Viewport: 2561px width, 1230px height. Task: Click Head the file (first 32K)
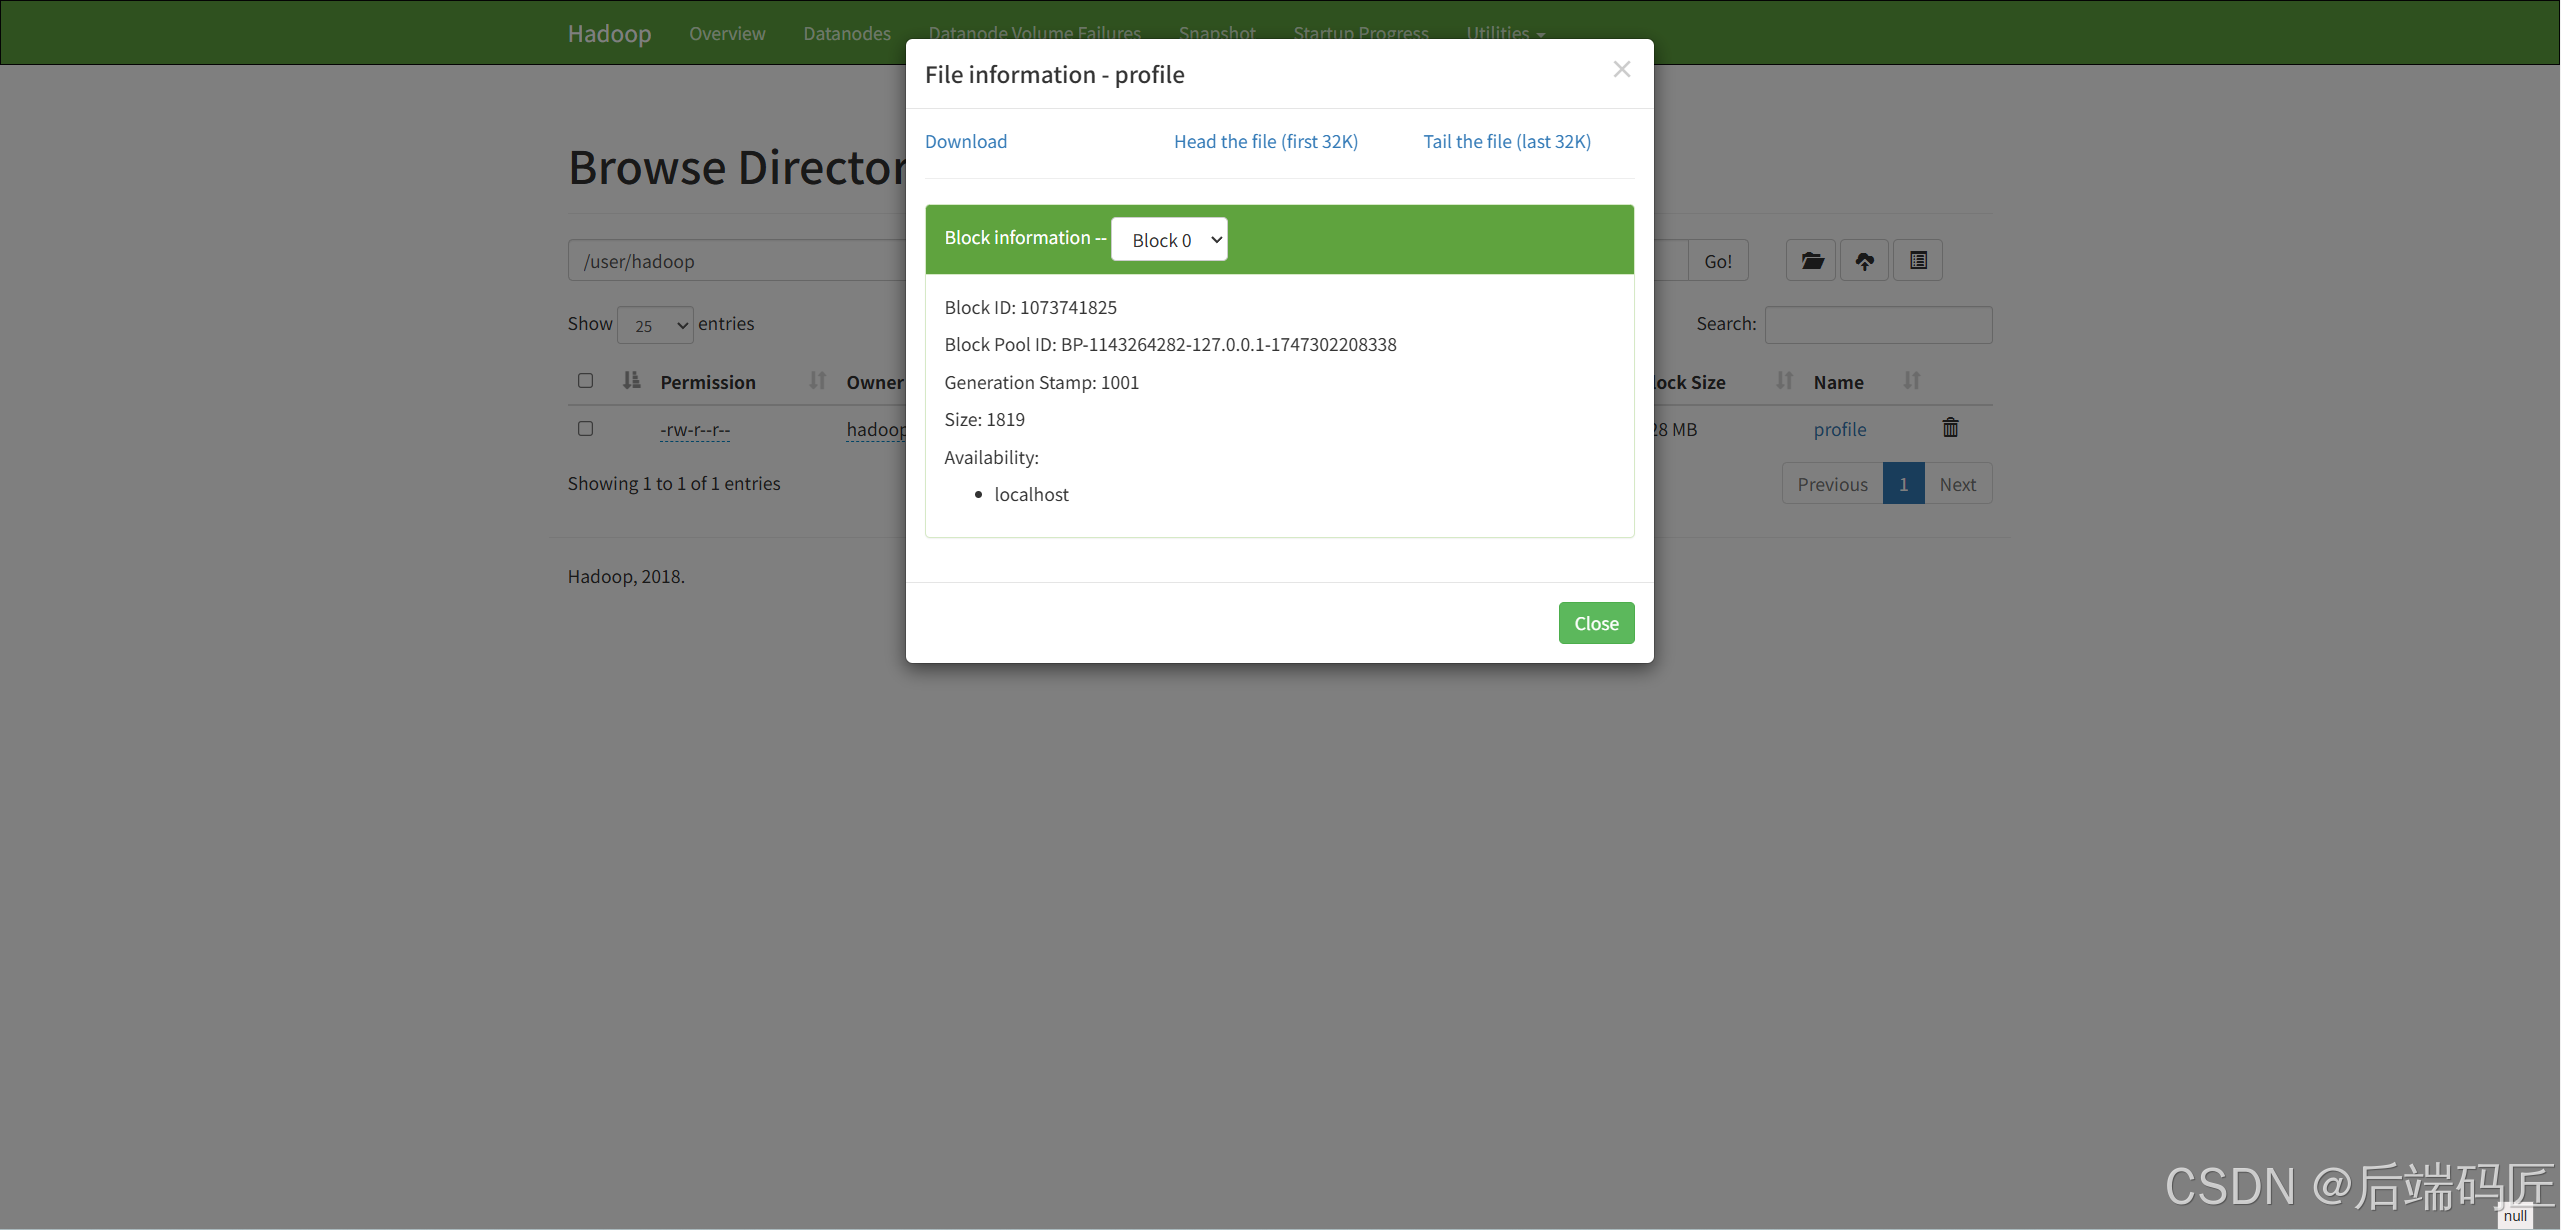coord(1265,142)
